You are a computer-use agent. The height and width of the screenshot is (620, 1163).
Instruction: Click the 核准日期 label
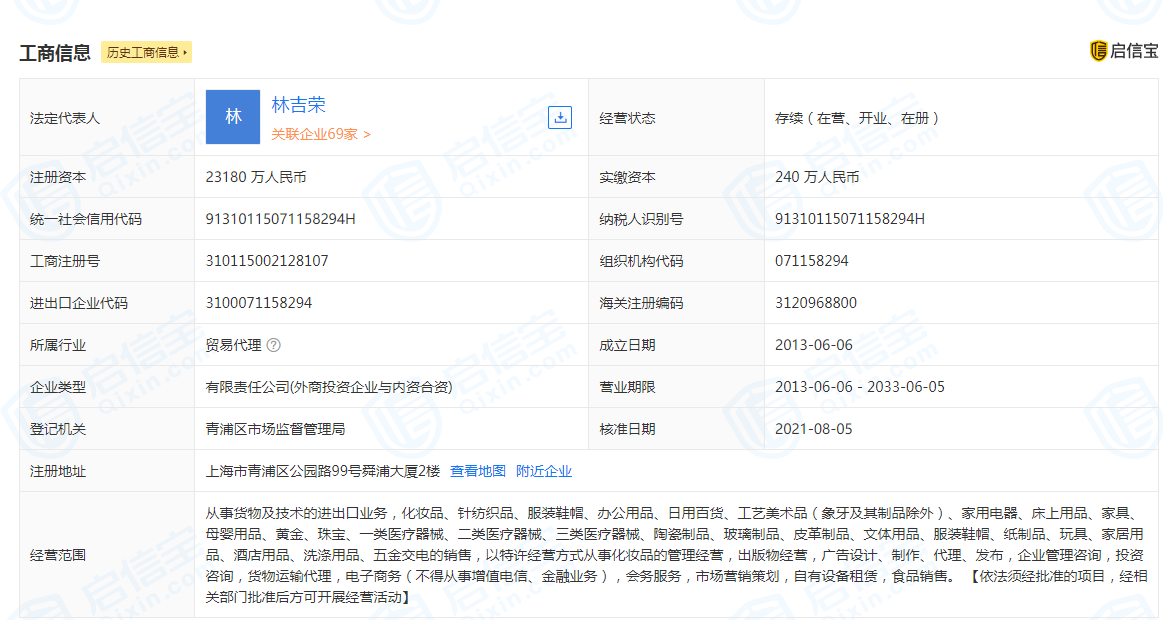click(627, 429)
